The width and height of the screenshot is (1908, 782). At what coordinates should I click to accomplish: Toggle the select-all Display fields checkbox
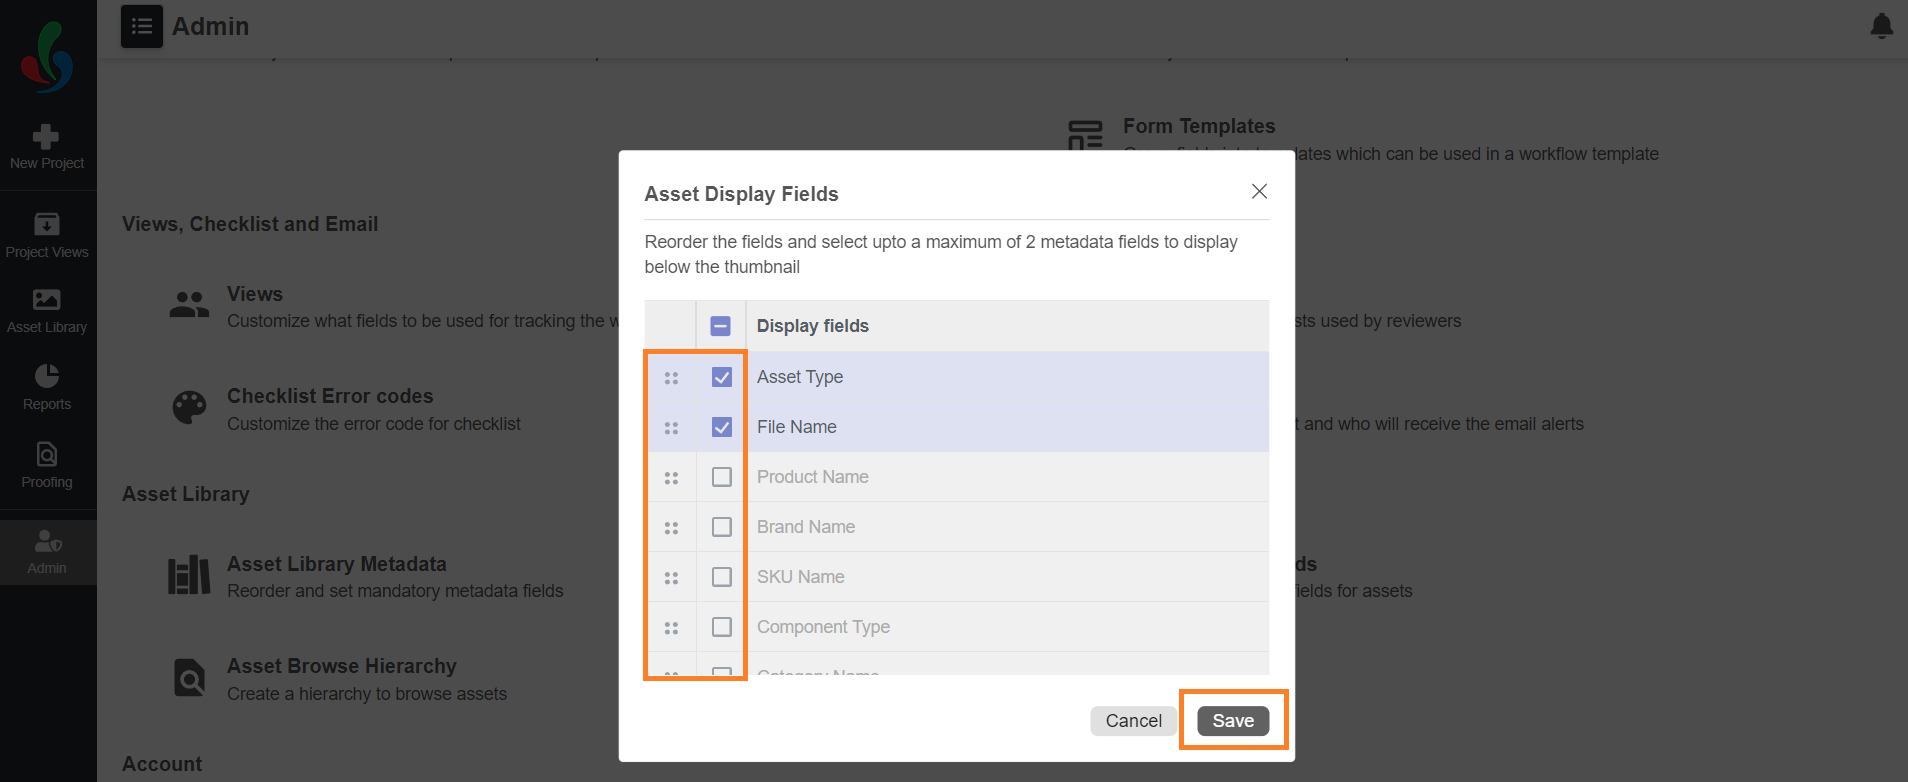coord(721,326)
